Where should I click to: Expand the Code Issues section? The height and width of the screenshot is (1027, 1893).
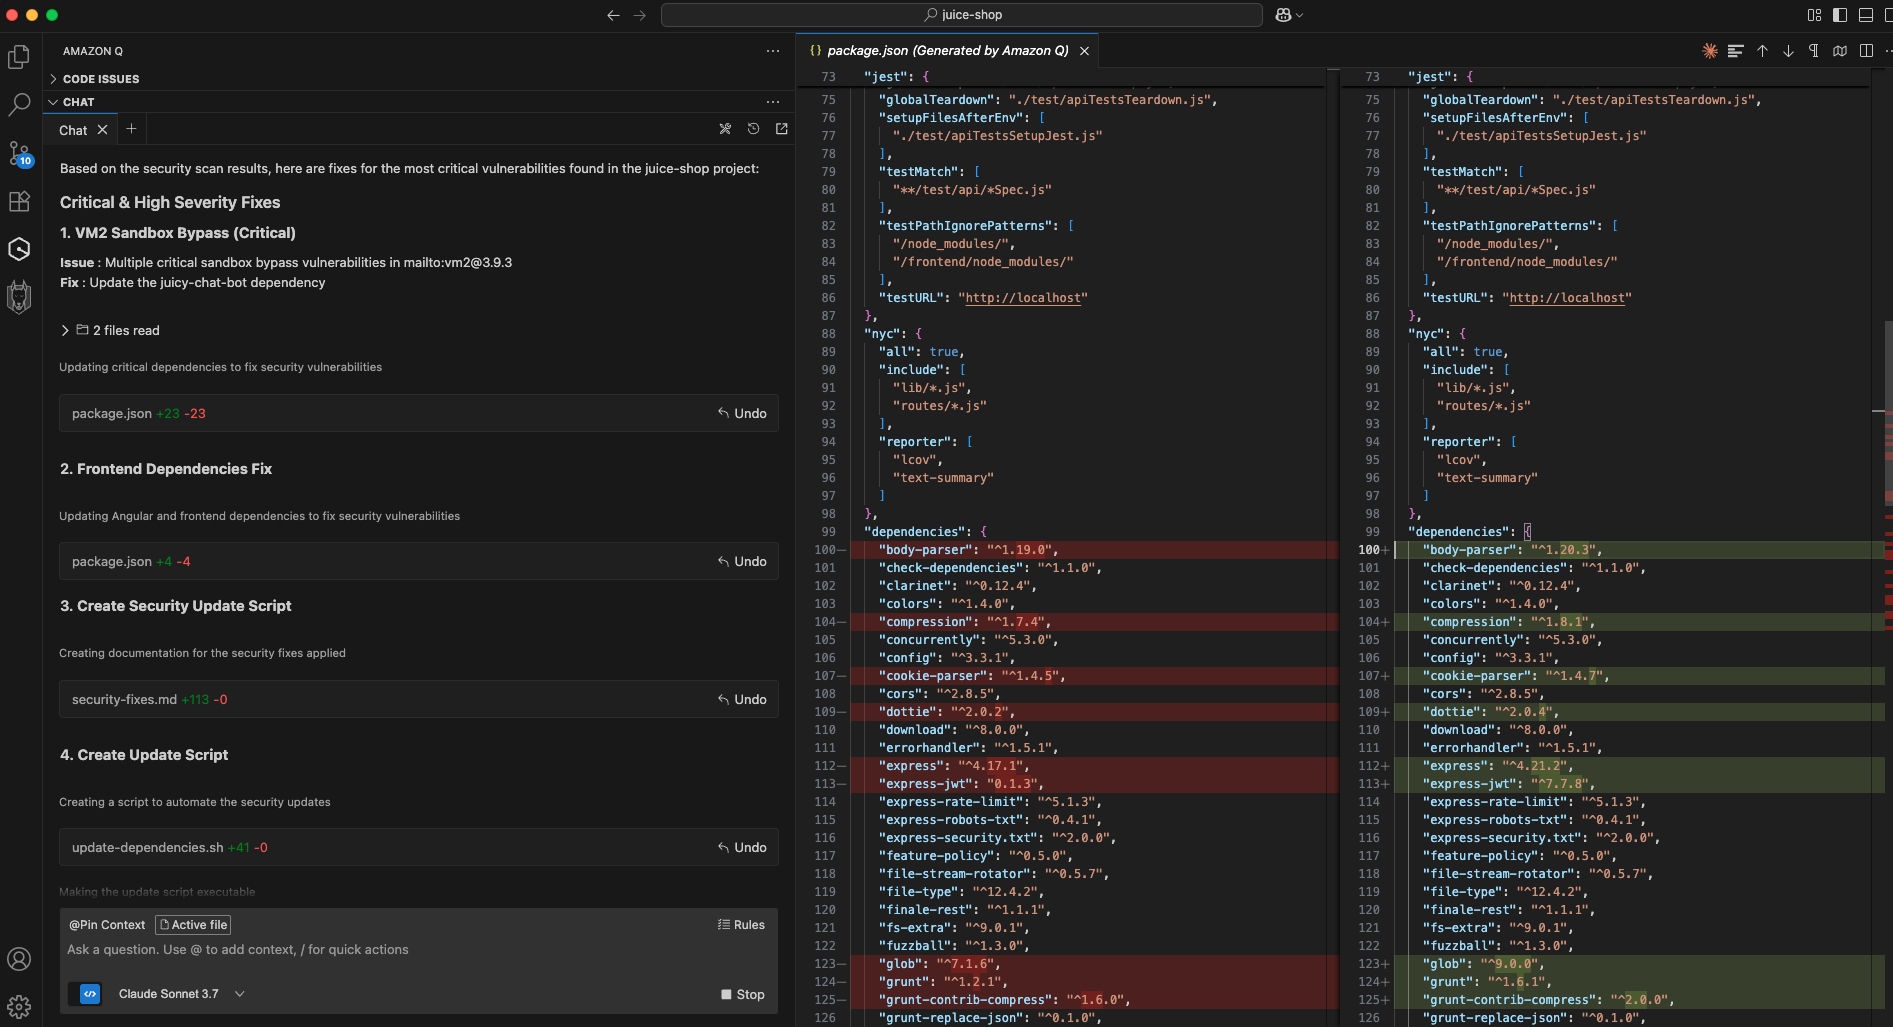coord(100,79)
